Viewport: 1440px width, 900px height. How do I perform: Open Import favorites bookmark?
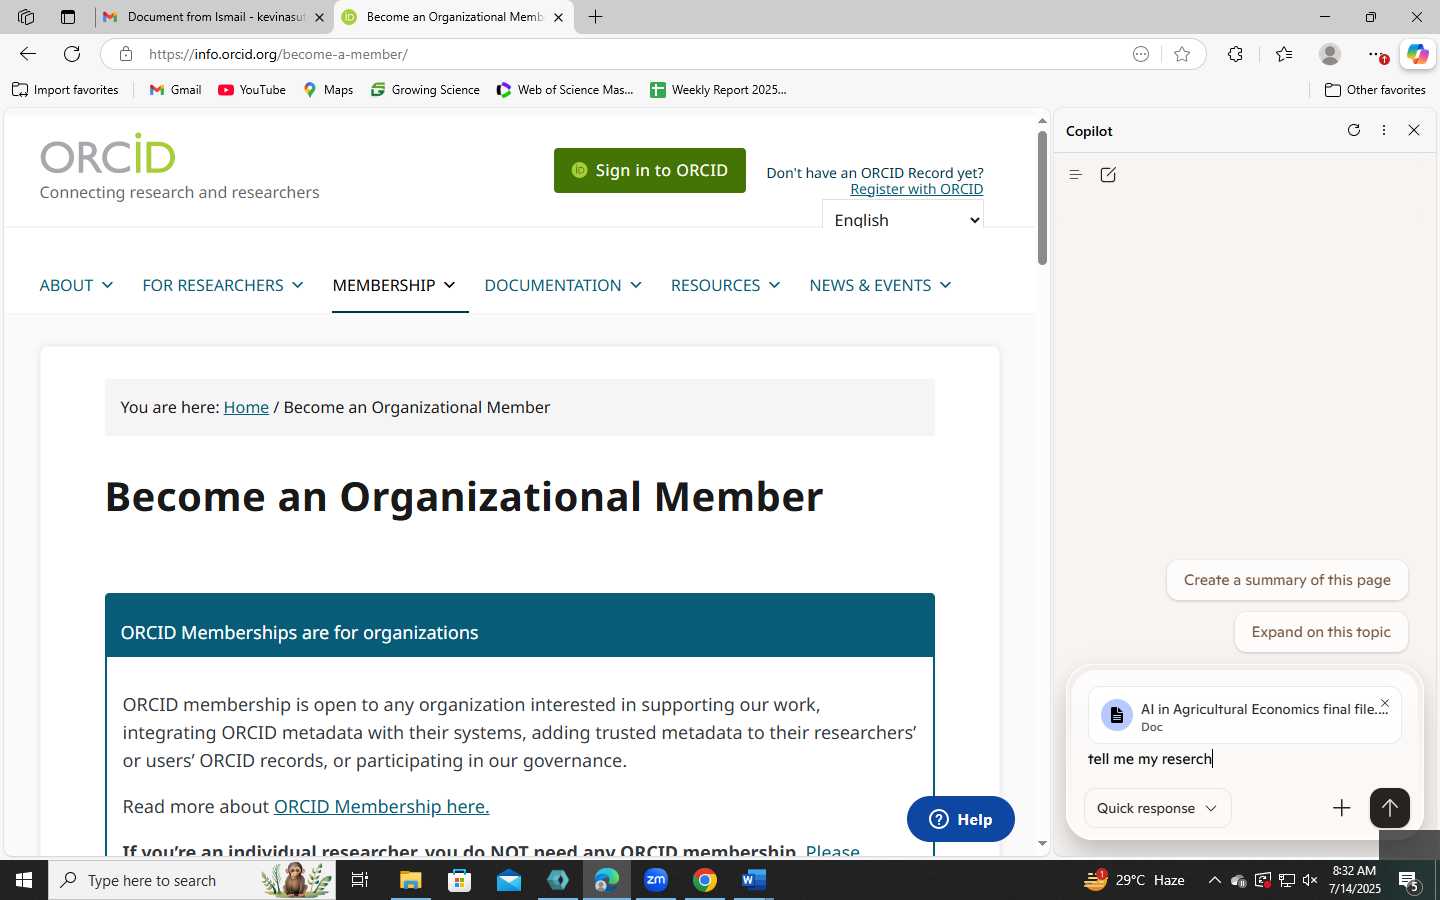pyautogui.click(x=65, y=90)
